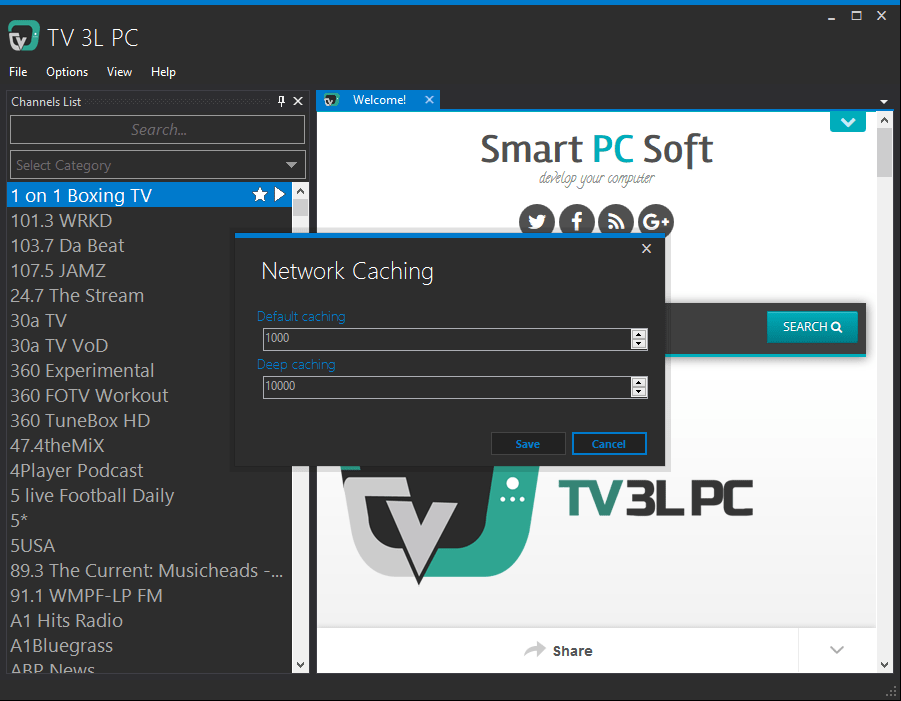The width and height of the screenshot is (901, 701).
Task: Select channel 101.3 WRKD
Action: pyautogui.click(x=149, y=220)
